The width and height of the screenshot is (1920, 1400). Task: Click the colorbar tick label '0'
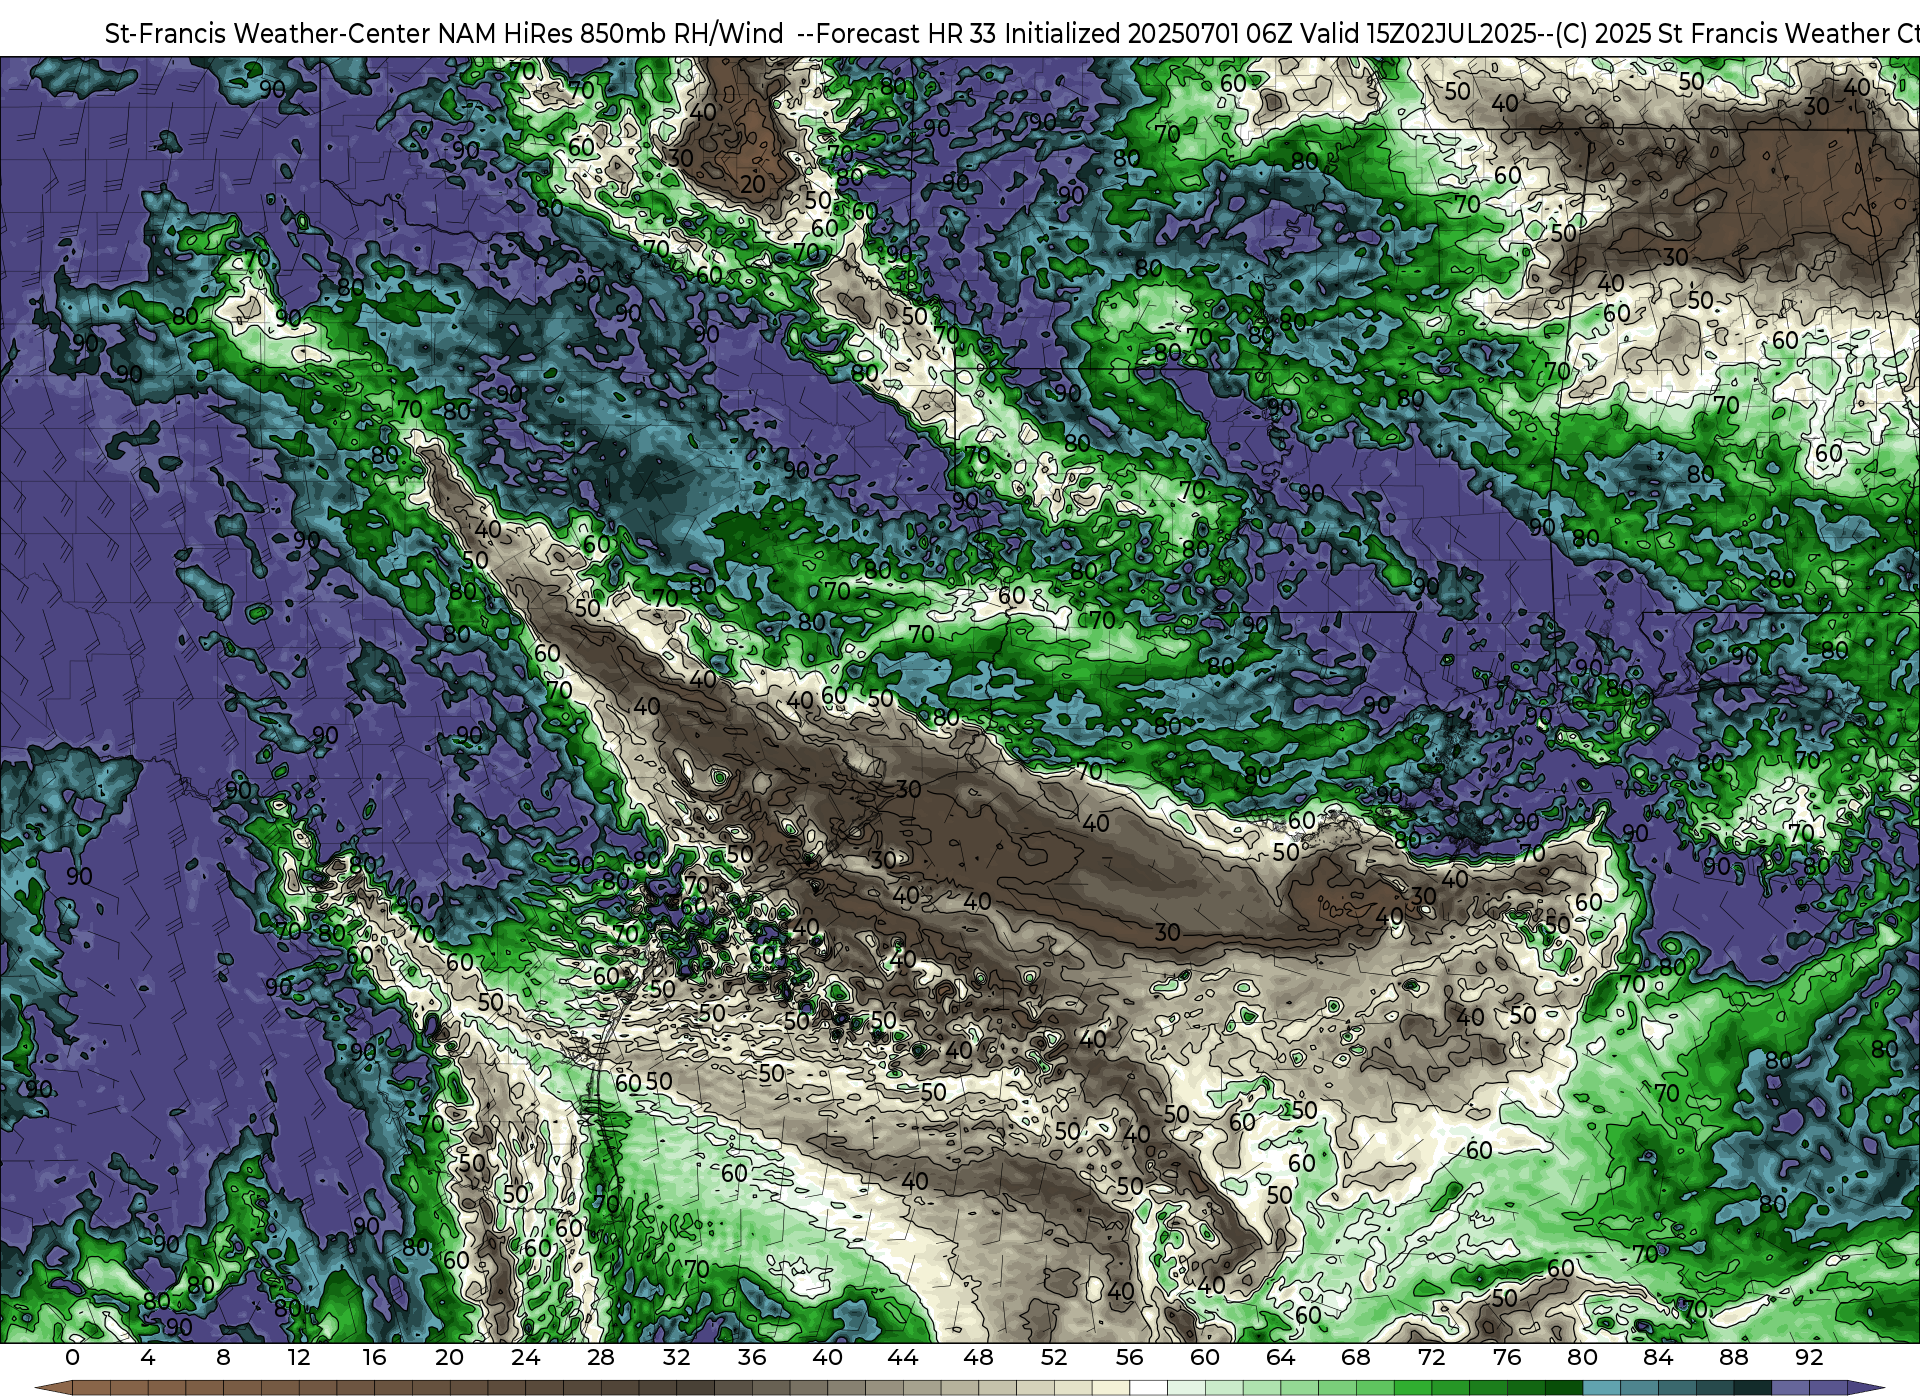[x=72, y=1358]
